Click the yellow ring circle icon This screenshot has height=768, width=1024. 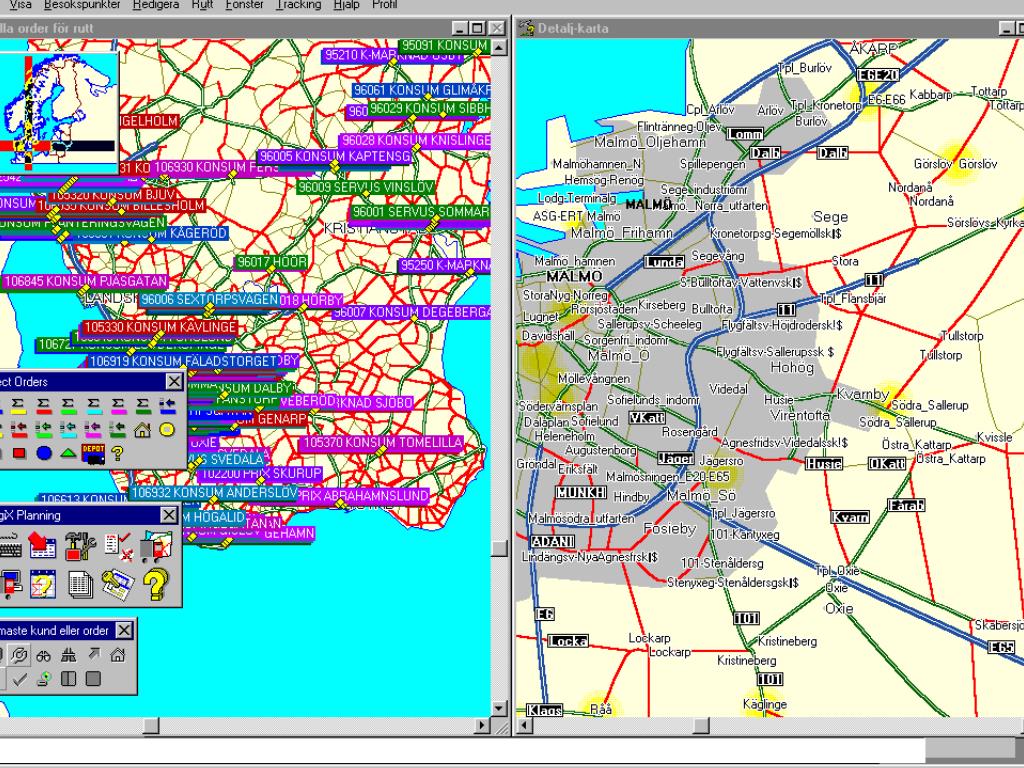167,430
